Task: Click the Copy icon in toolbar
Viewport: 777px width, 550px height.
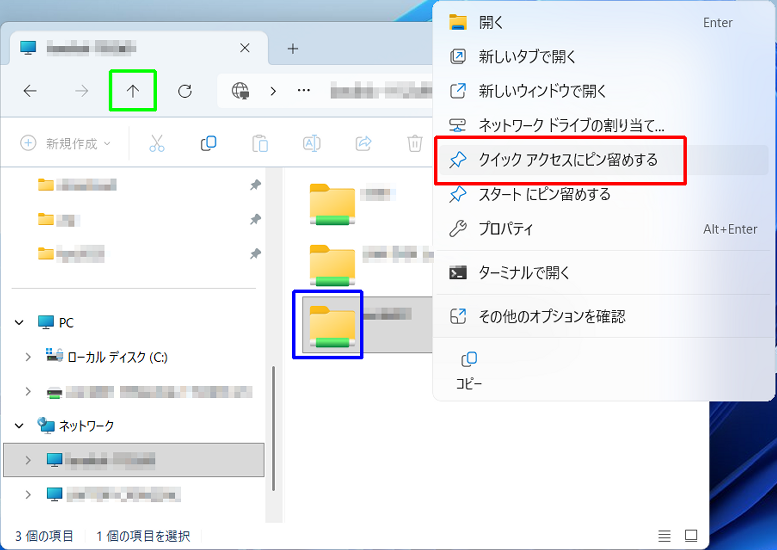Action: click(208, 143)
